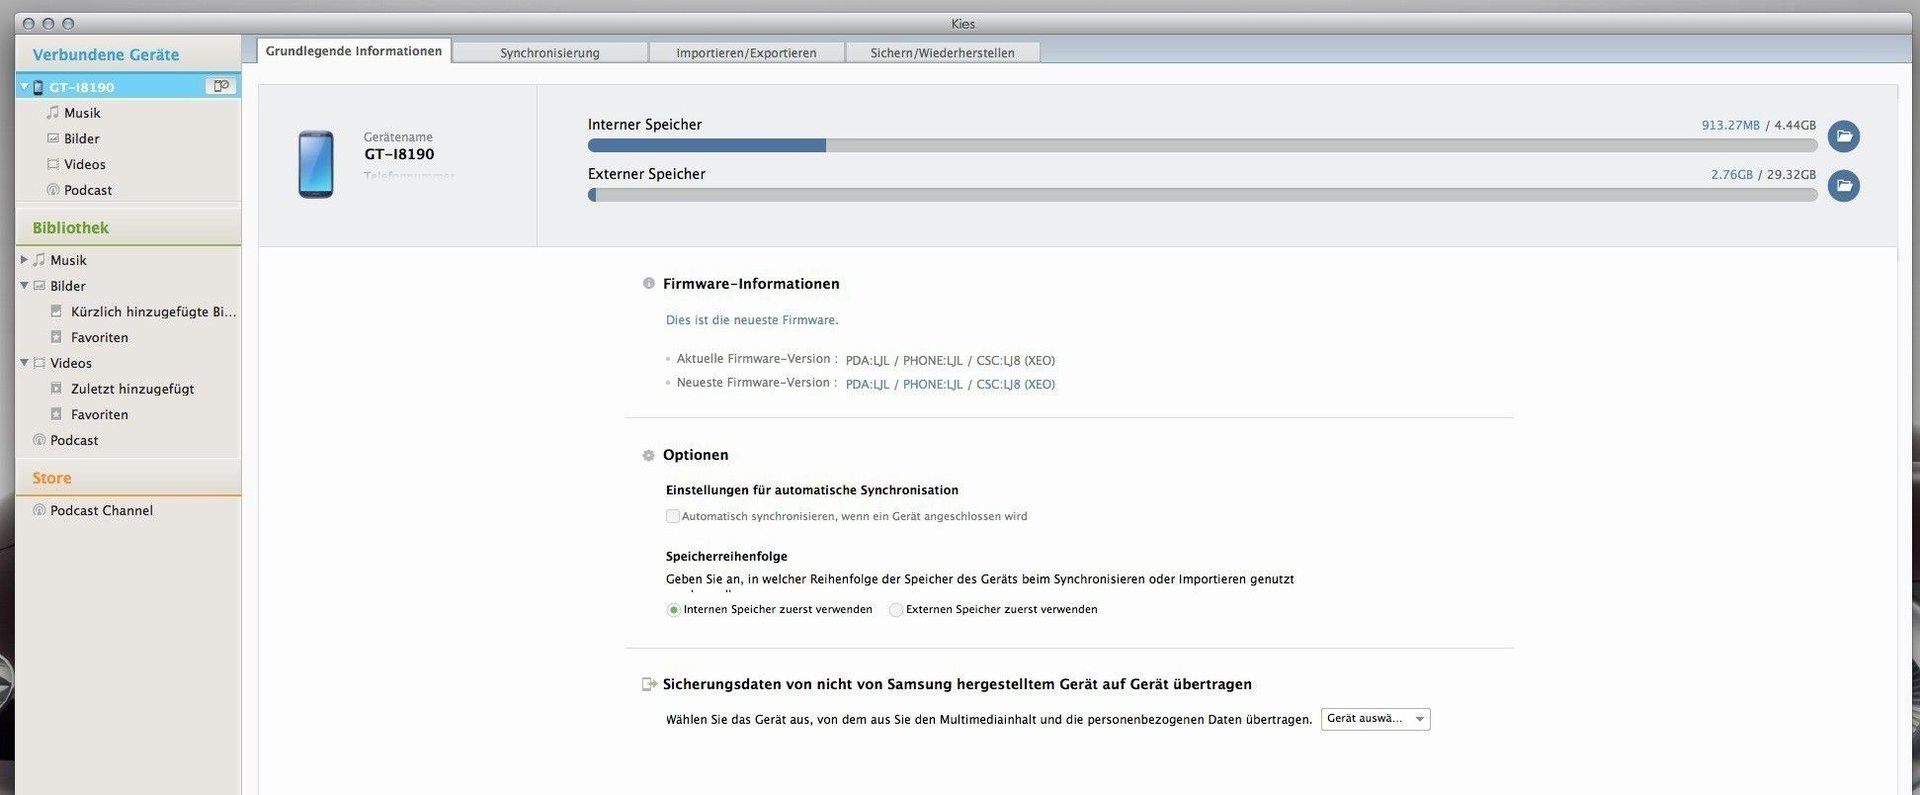Click the 'Externer Speicher' label
Viewport: 1920px width, 795px height.
tap(647, 174)
